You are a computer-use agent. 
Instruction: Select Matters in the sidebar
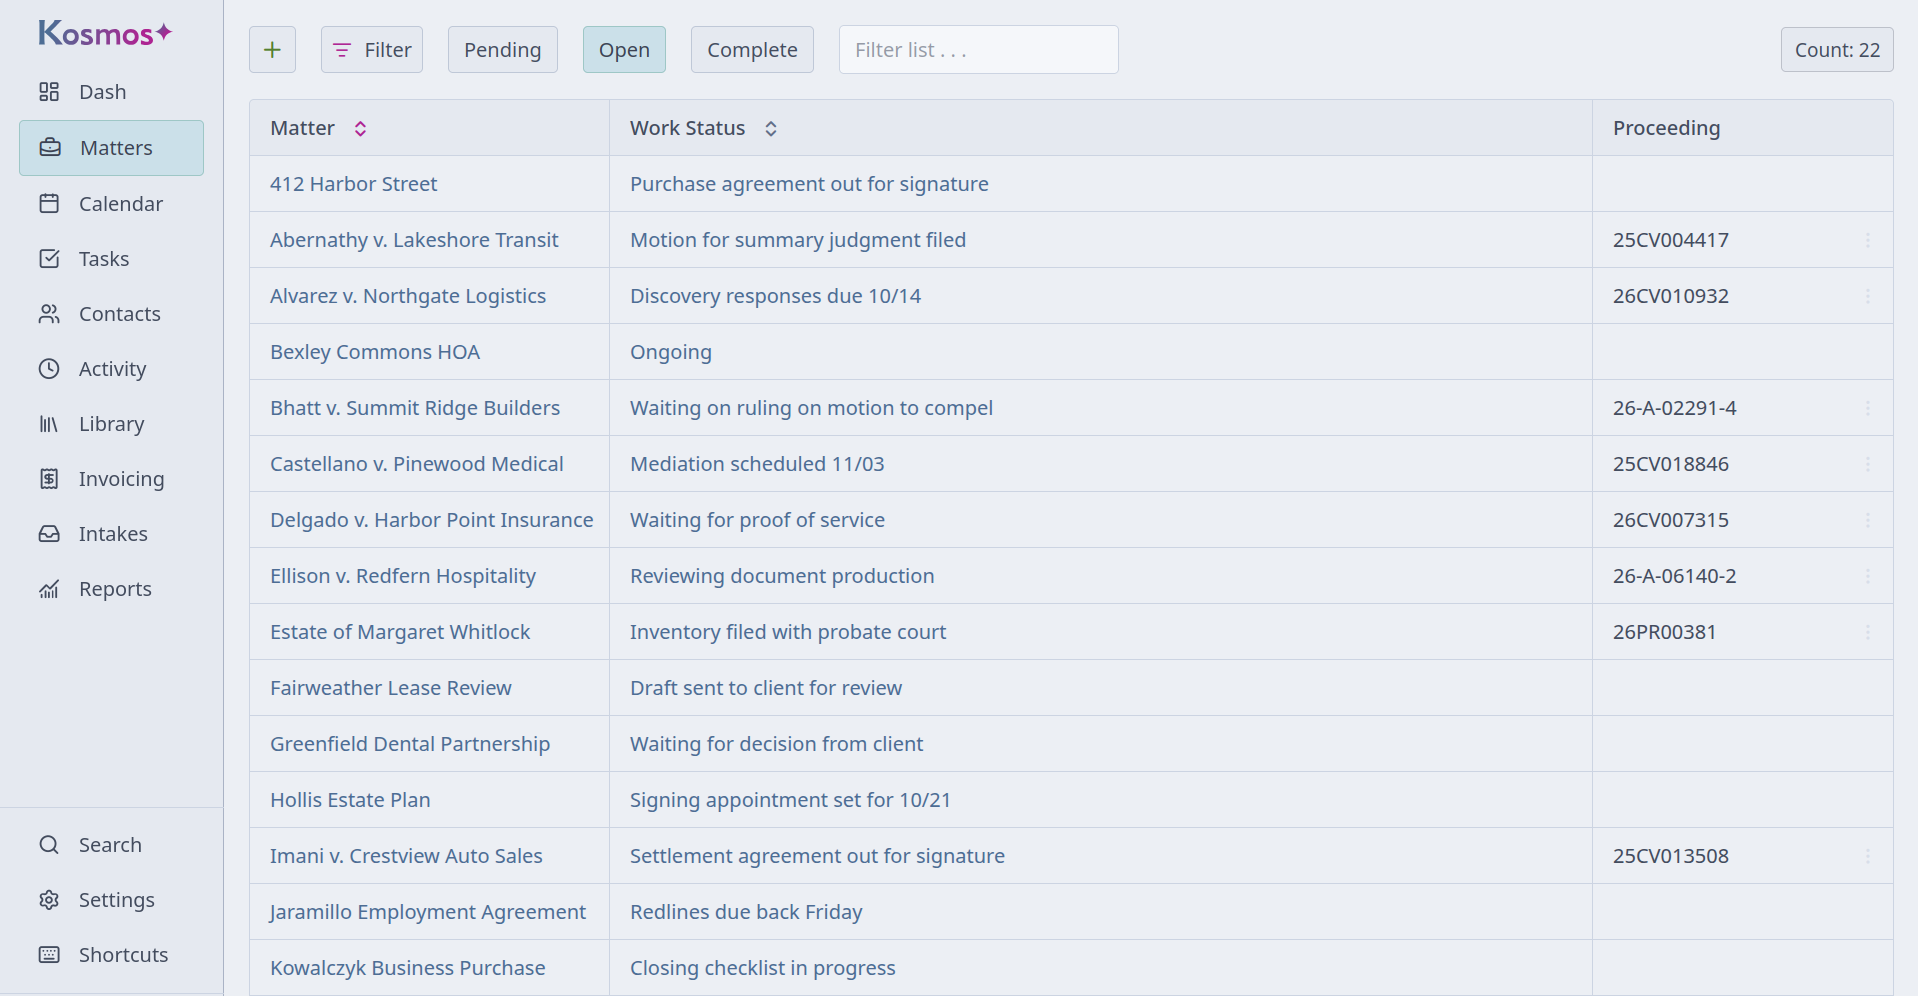111,148
